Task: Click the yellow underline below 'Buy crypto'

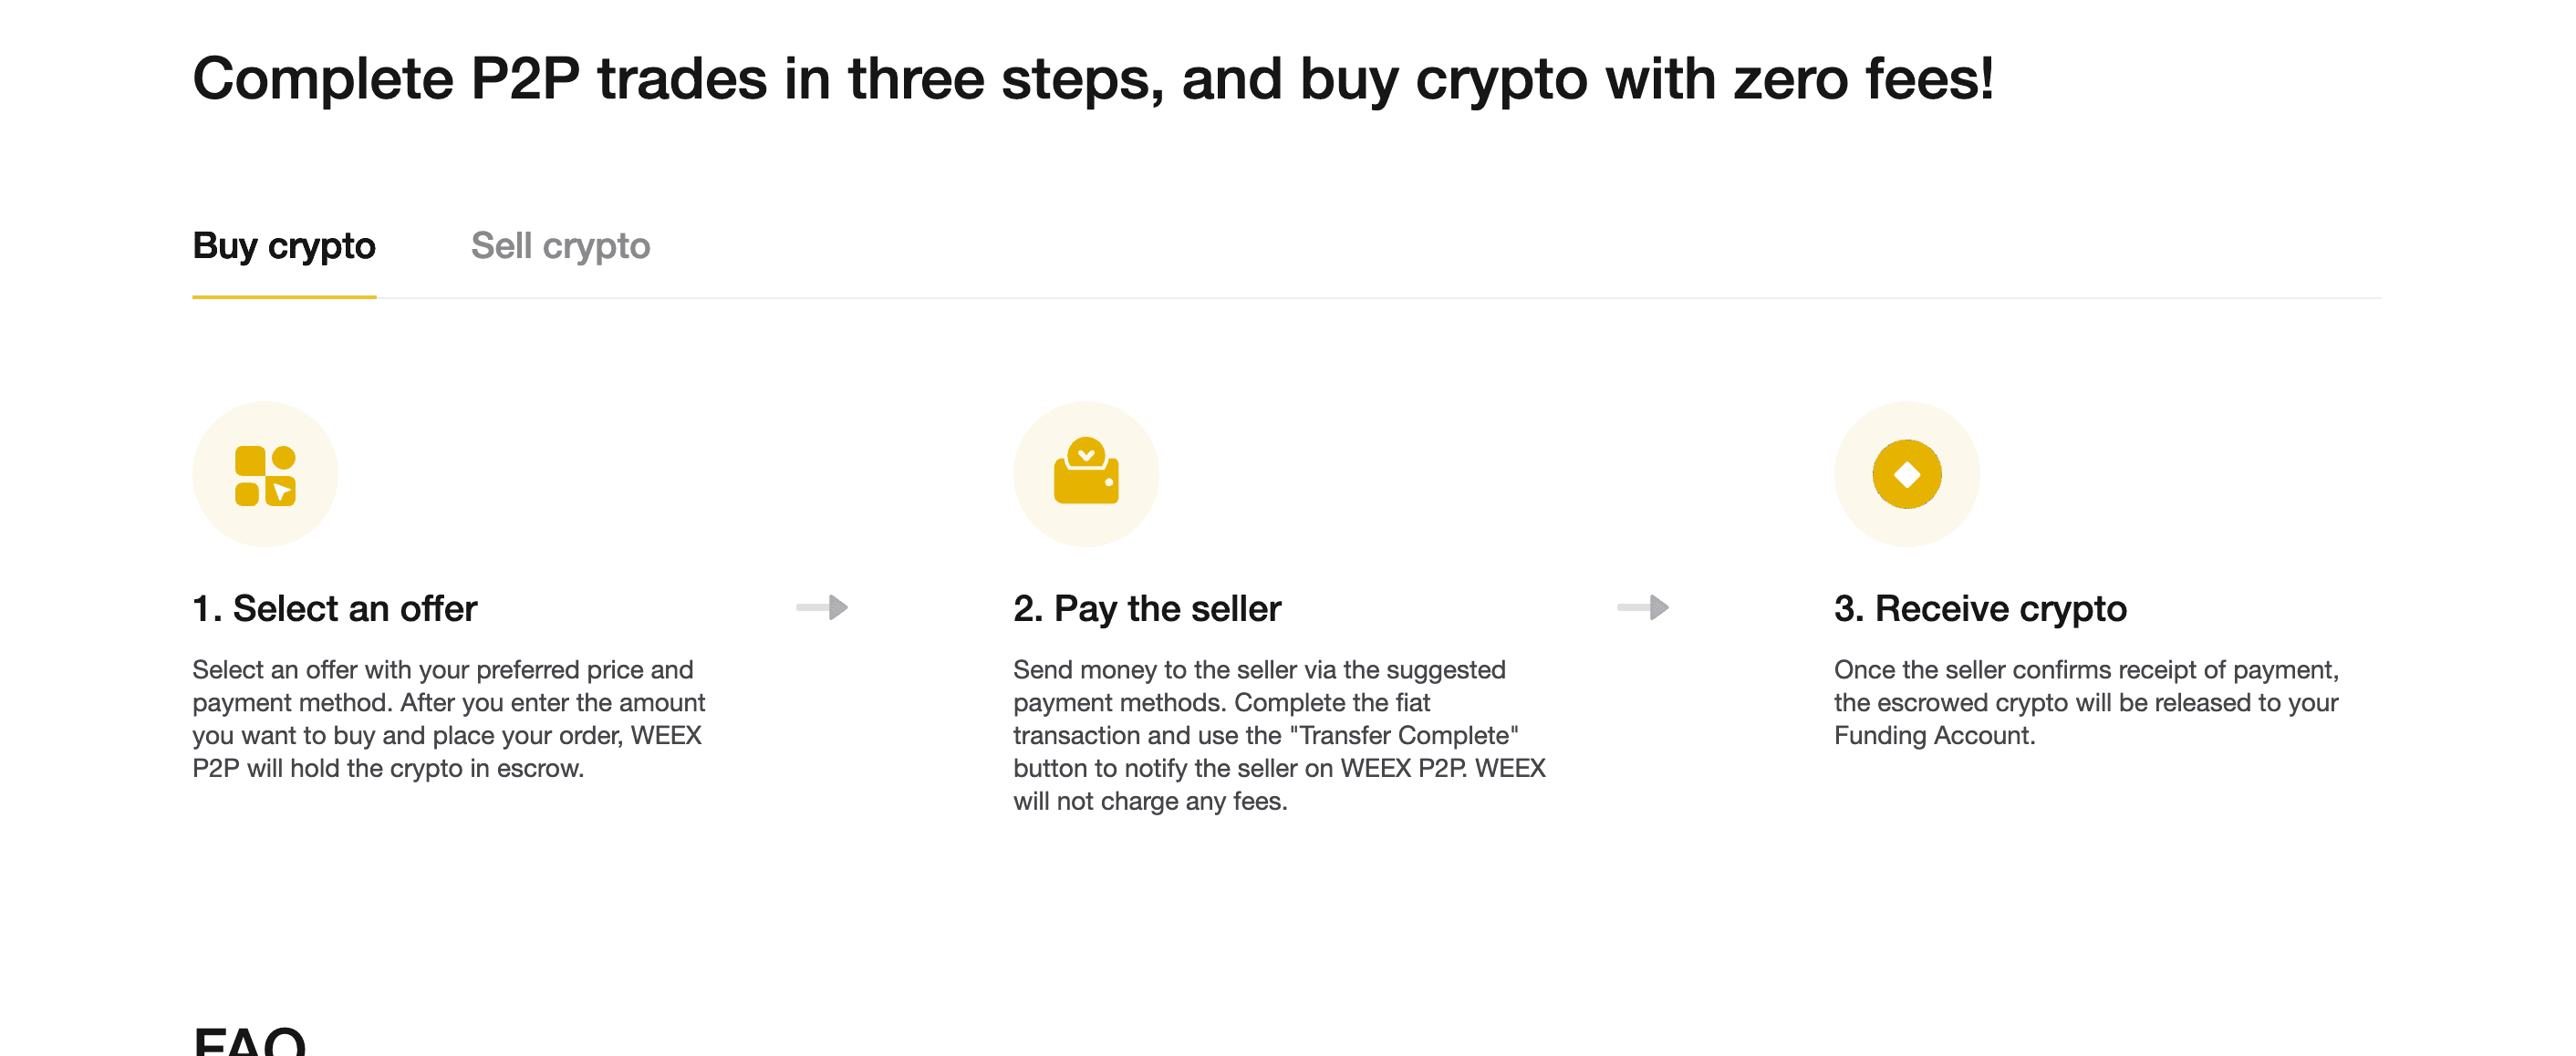Action: [285, 298]
